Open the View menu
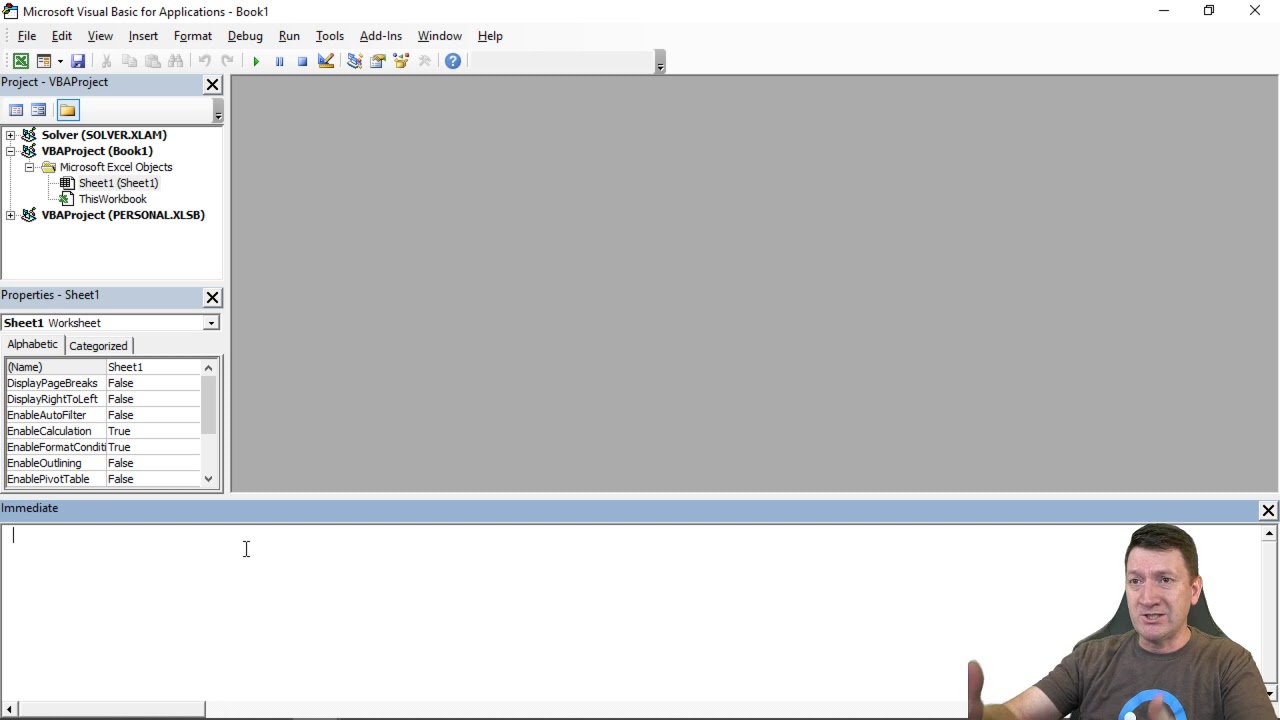Viewport: 1280px width, 720px height. pyautogui.click(x=100, y=36)
